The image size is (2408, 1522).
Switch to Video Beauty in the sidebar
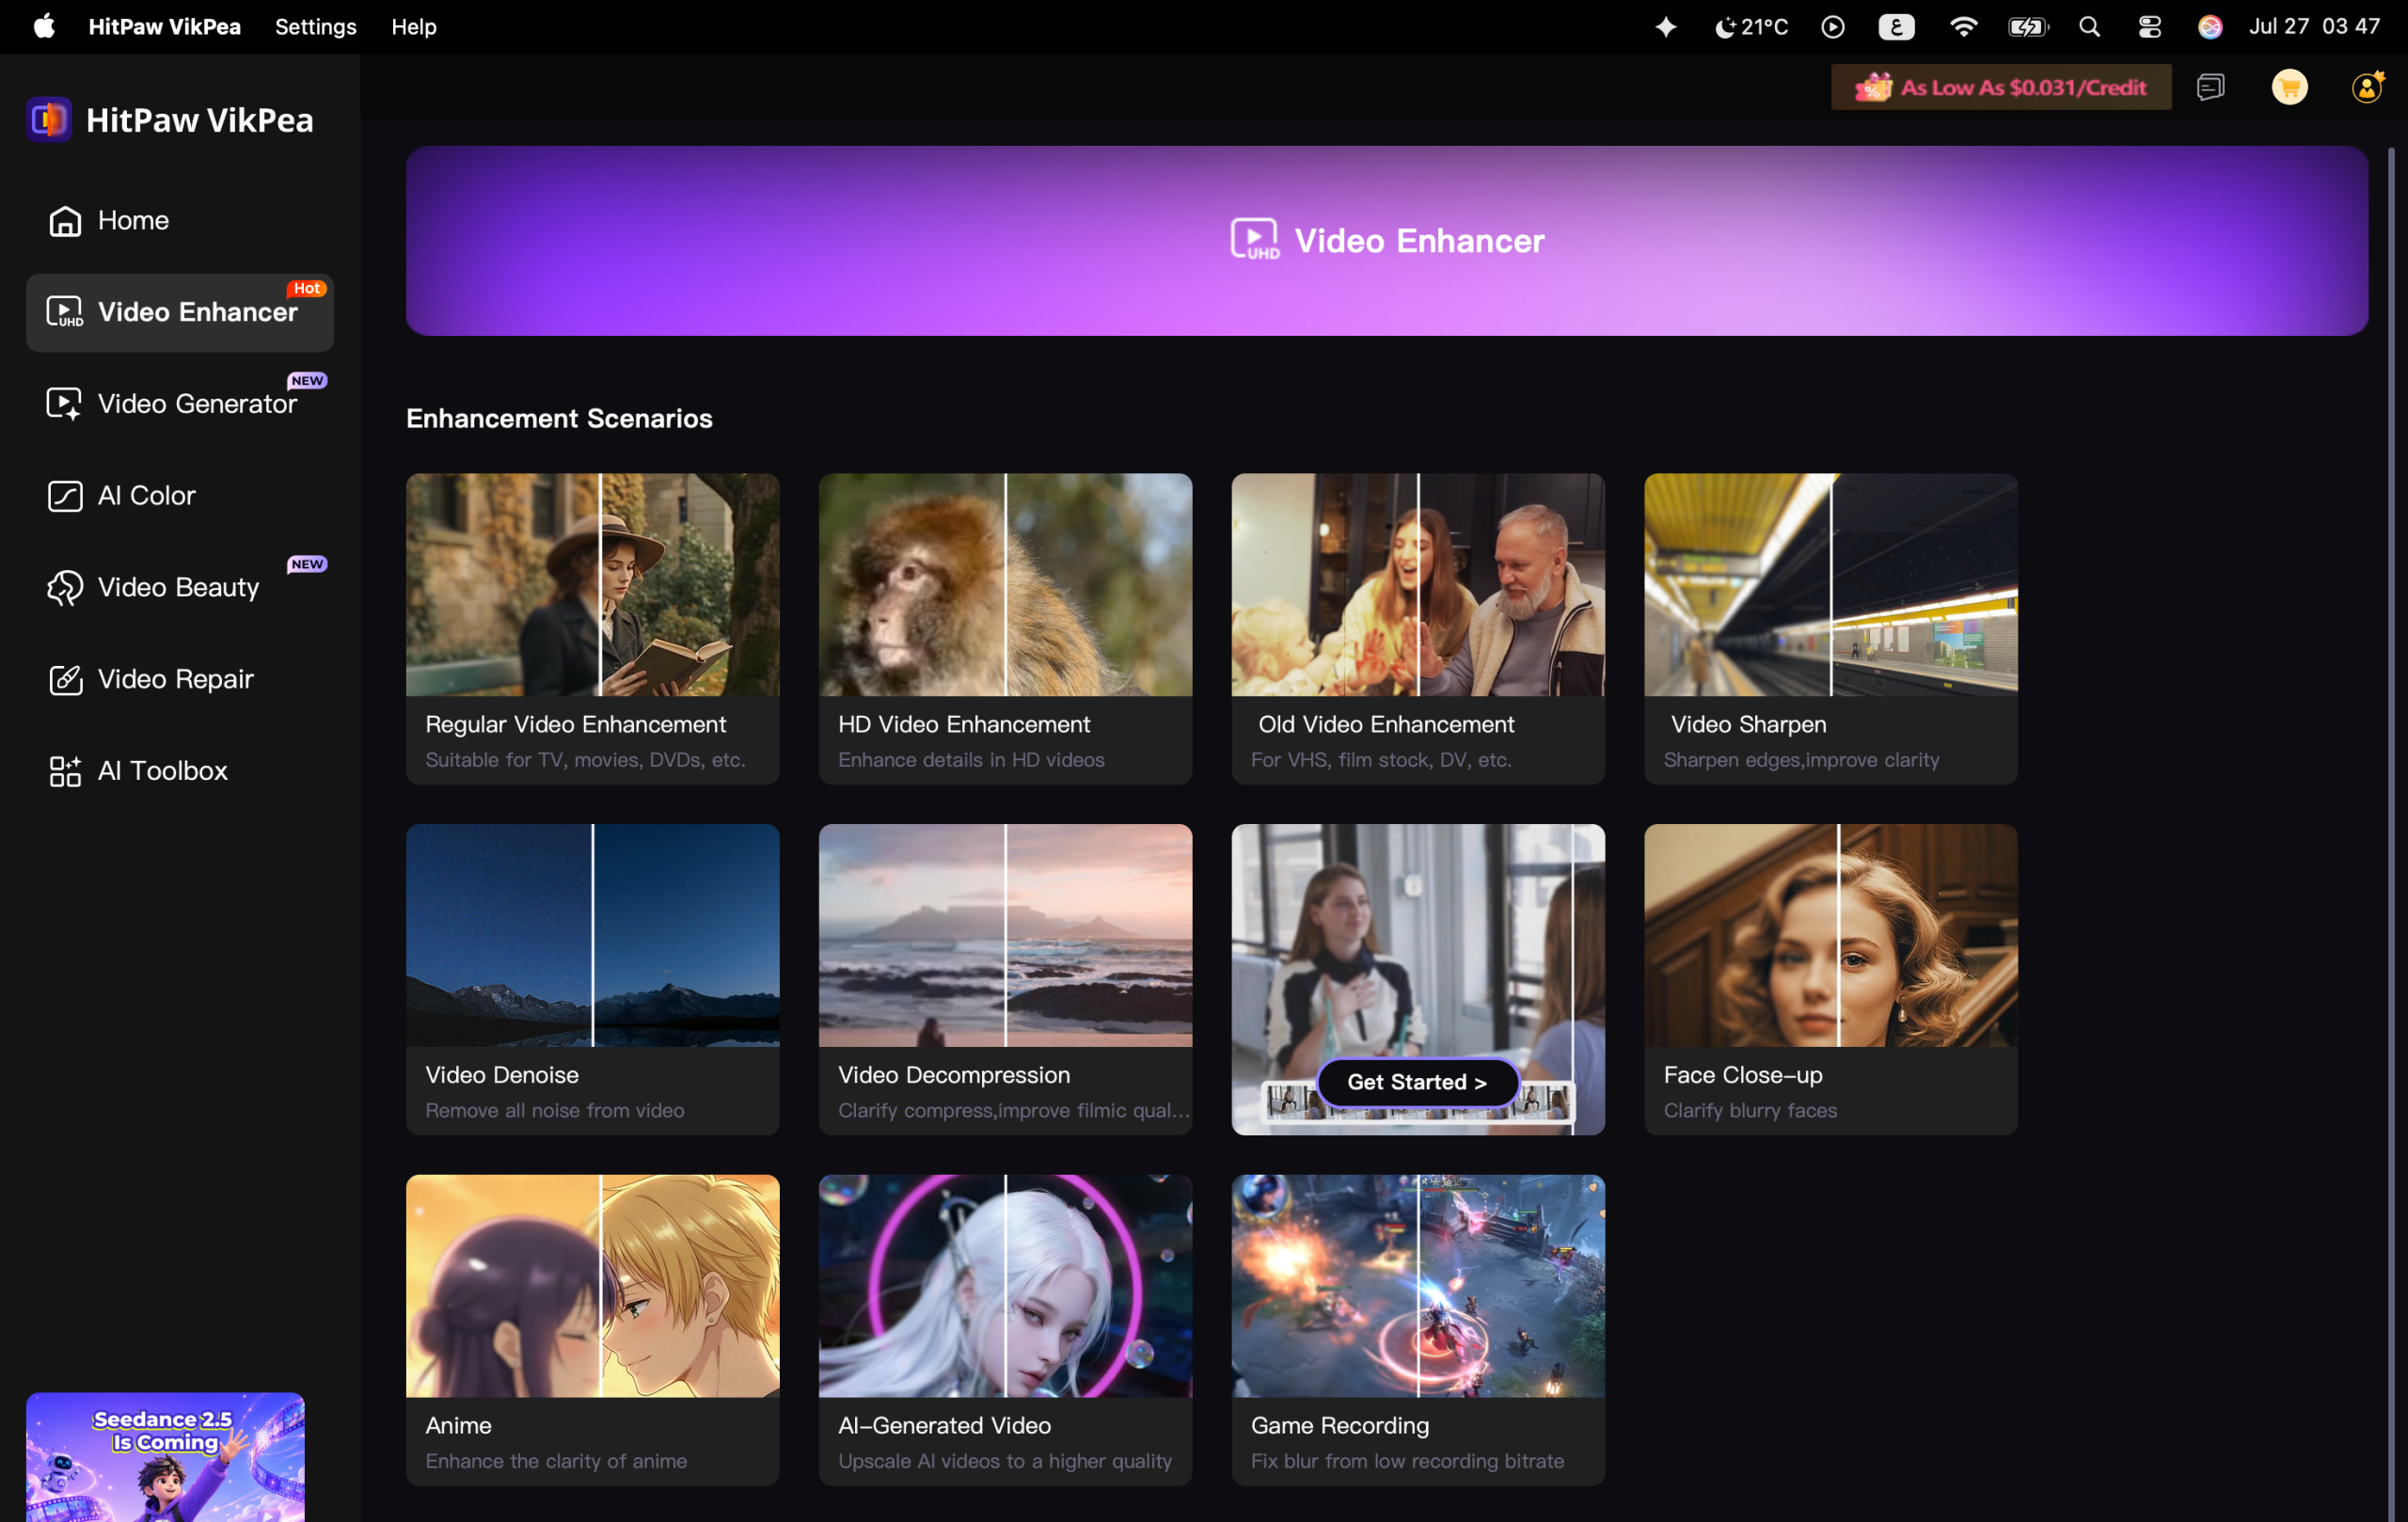click(x=180, y=587)
